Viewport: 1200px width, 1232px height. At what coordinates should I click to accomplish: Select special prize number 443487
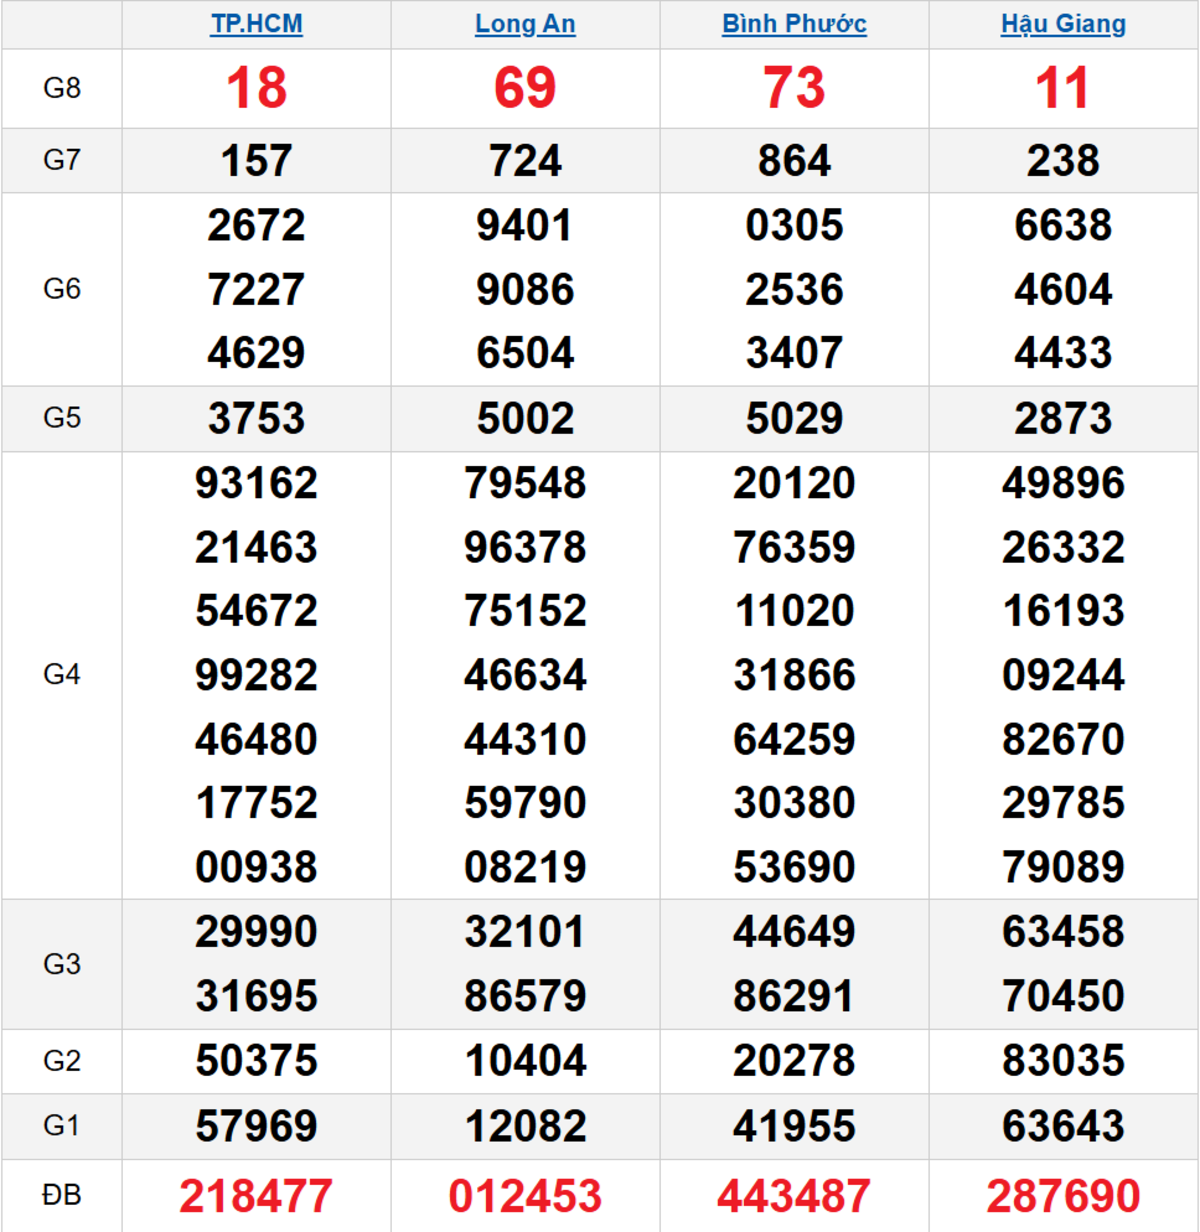click(794, 1196)
